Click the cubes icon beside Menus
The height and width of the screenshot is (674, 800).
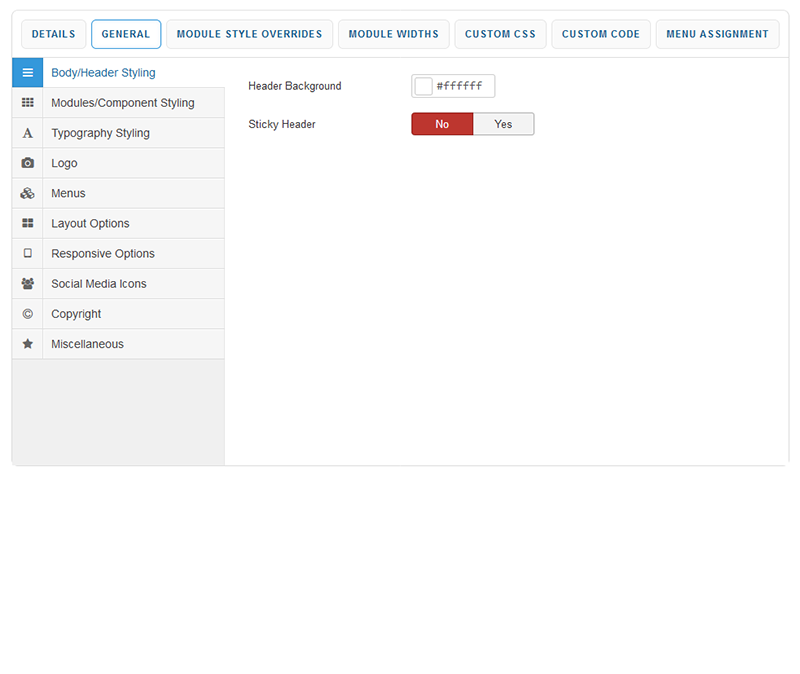click(x=28, y=193)
